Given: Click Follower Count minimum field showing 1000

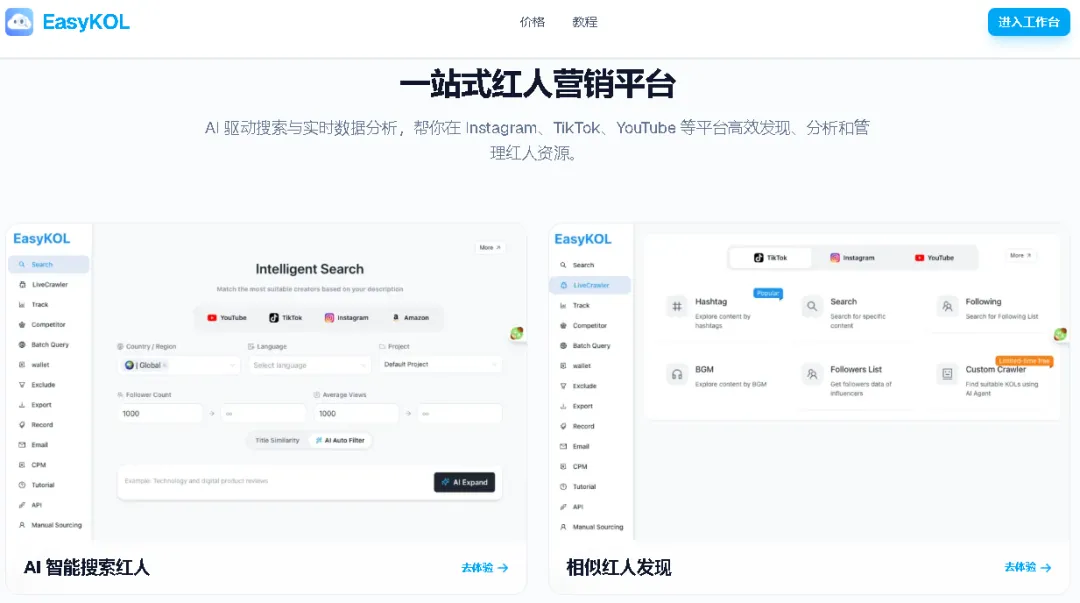Looking at the screenshot, I should tap(160, 413).
